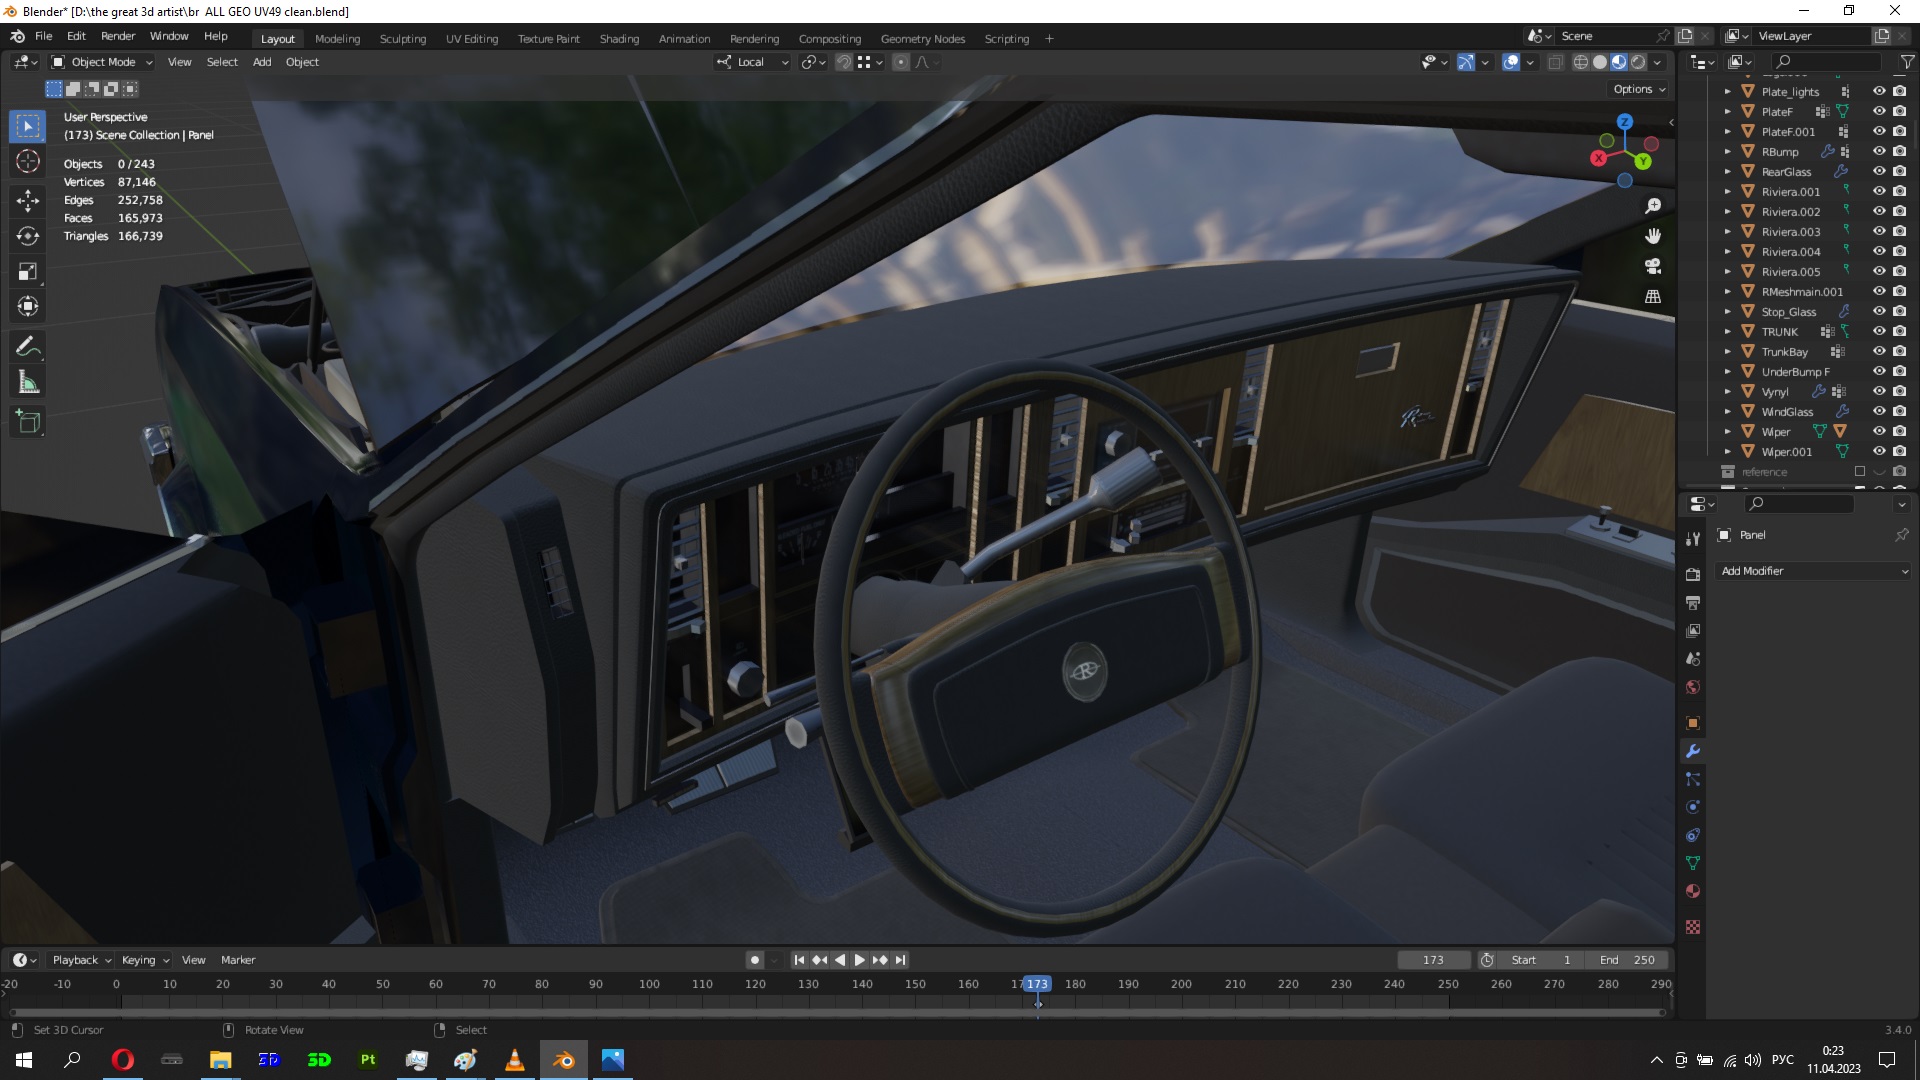Switch to the Shading workspace tab

pos(619,39)
